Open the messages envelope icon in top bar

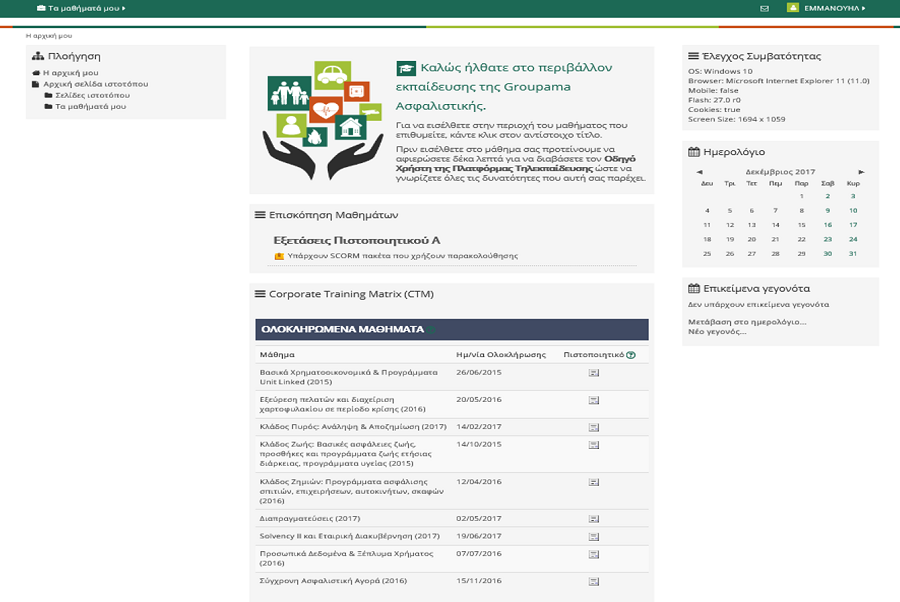(x=765, y=8)
